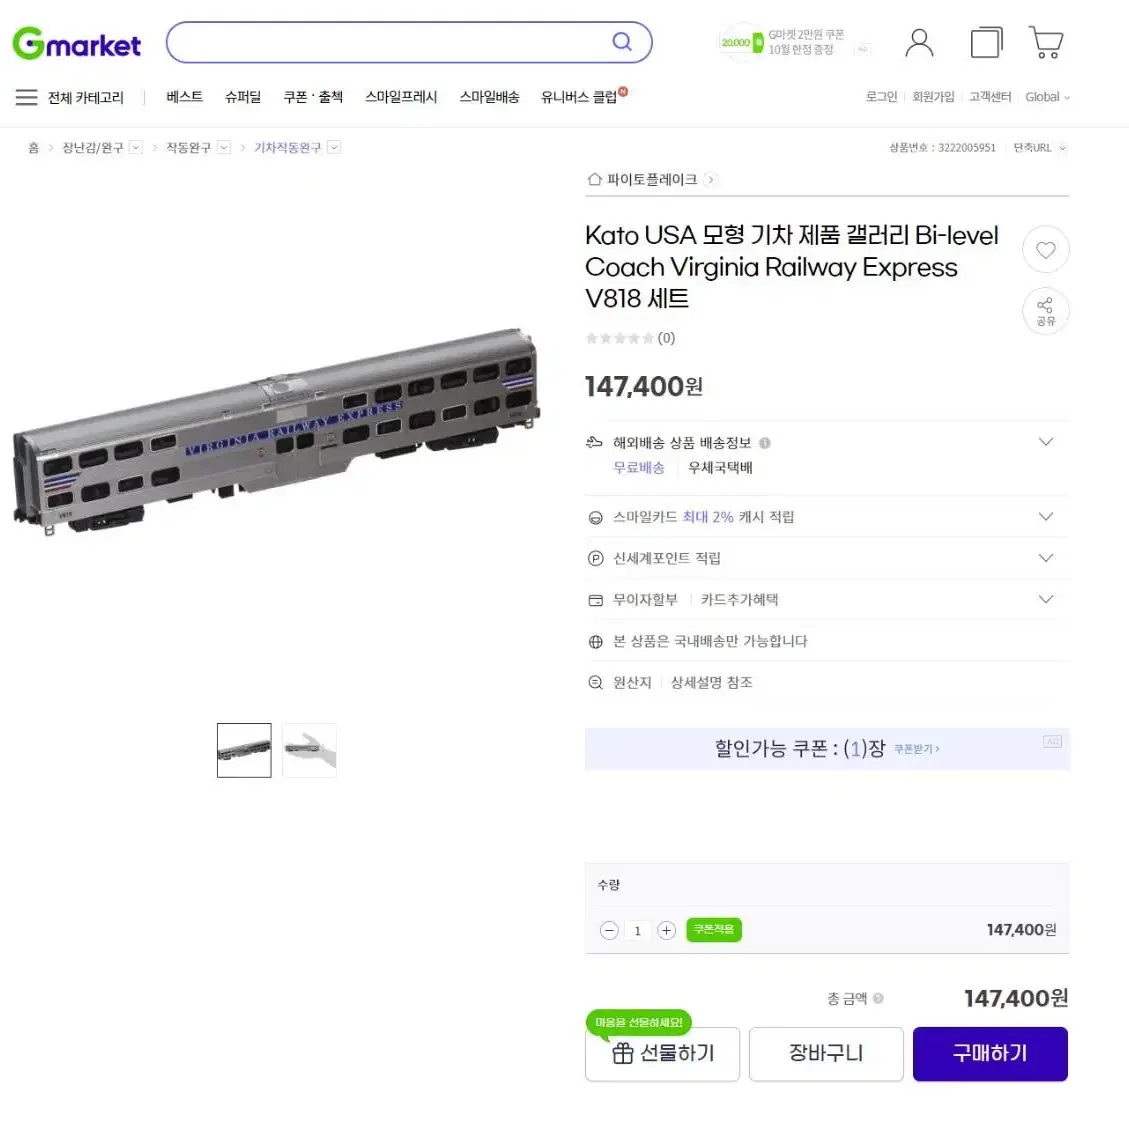Click the 구매하기 purchase button
1129x1129 pixels.
pos(990,1053)
